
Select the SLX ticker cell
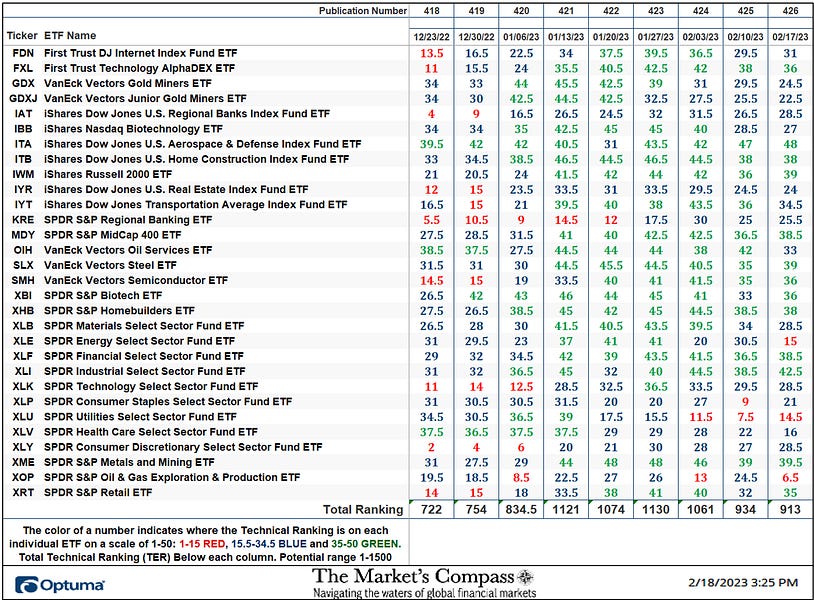(x=23, y=265)
